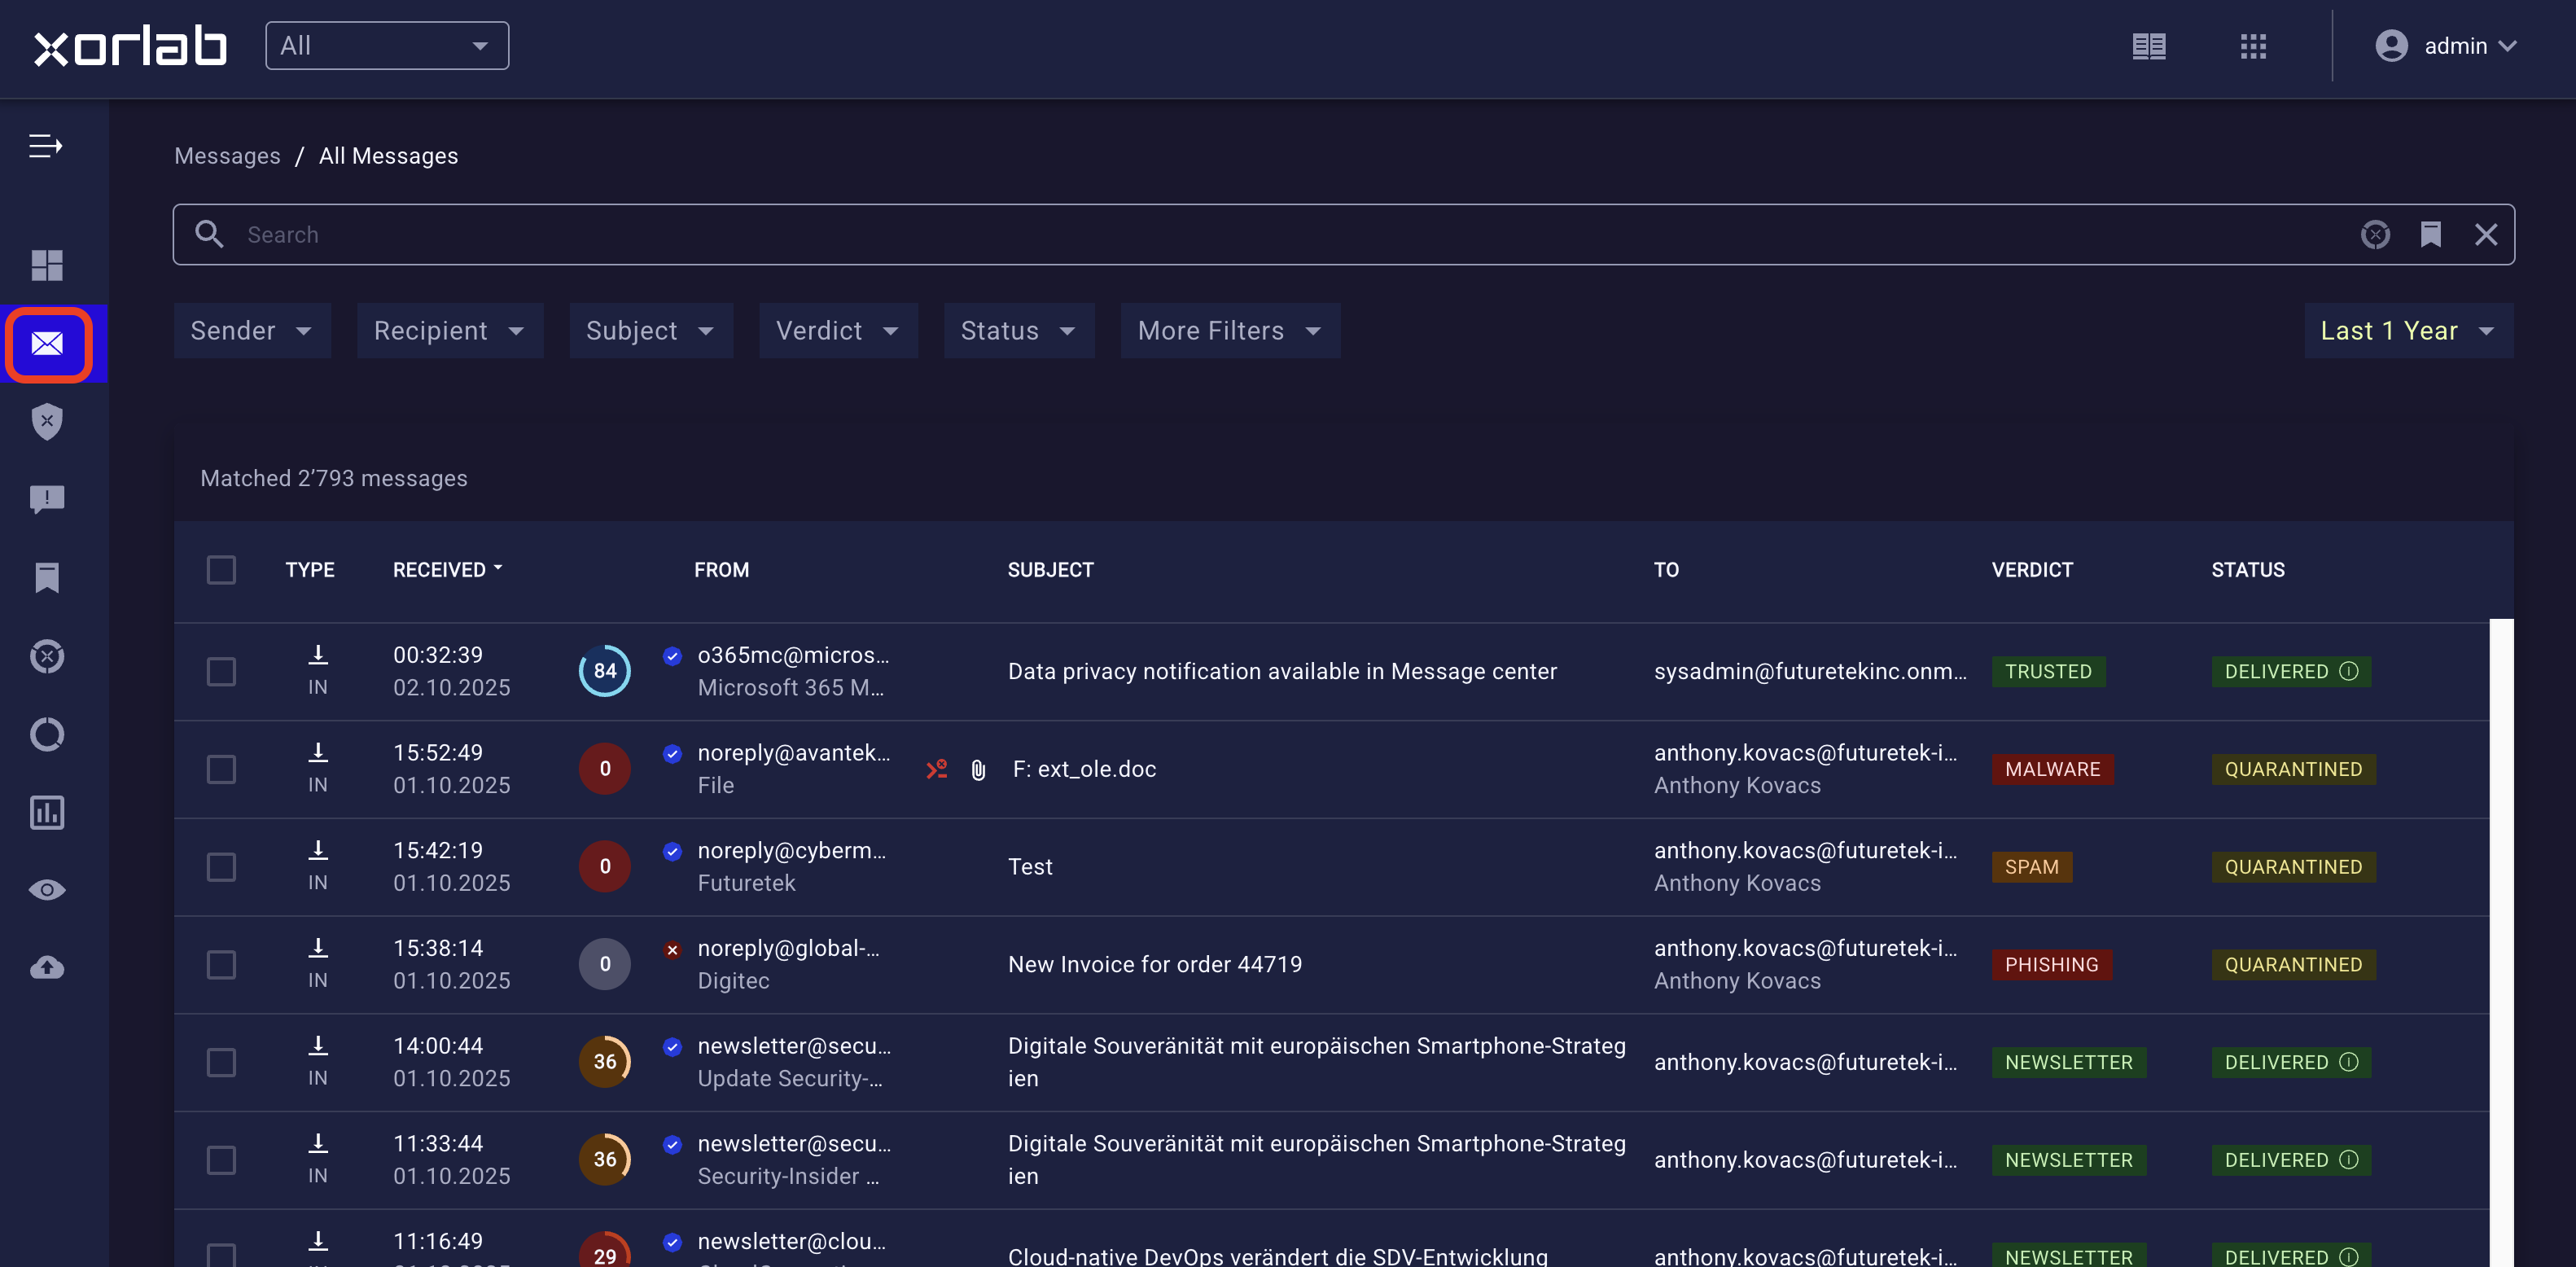Open the New Invoice for order 44719 message

pyautogui.click(x=1155, y=964)
